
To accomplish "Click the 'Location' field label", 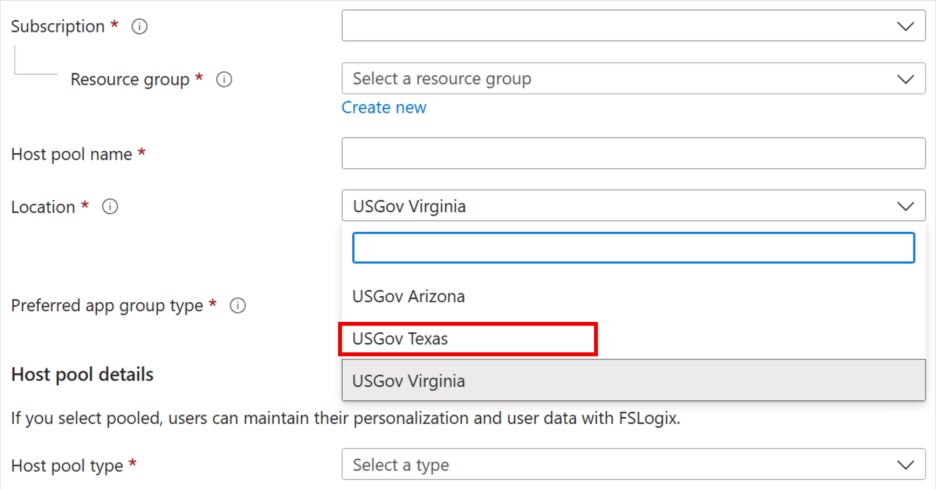I will coord(43,207).
